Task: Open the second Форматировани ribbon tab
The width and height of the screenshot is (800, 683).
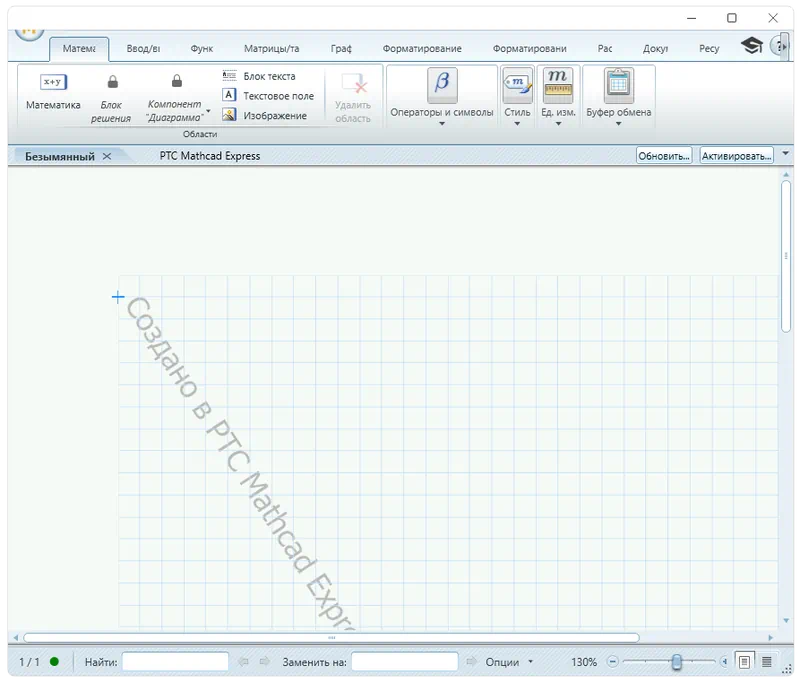Action: click(x=529, y=48)
